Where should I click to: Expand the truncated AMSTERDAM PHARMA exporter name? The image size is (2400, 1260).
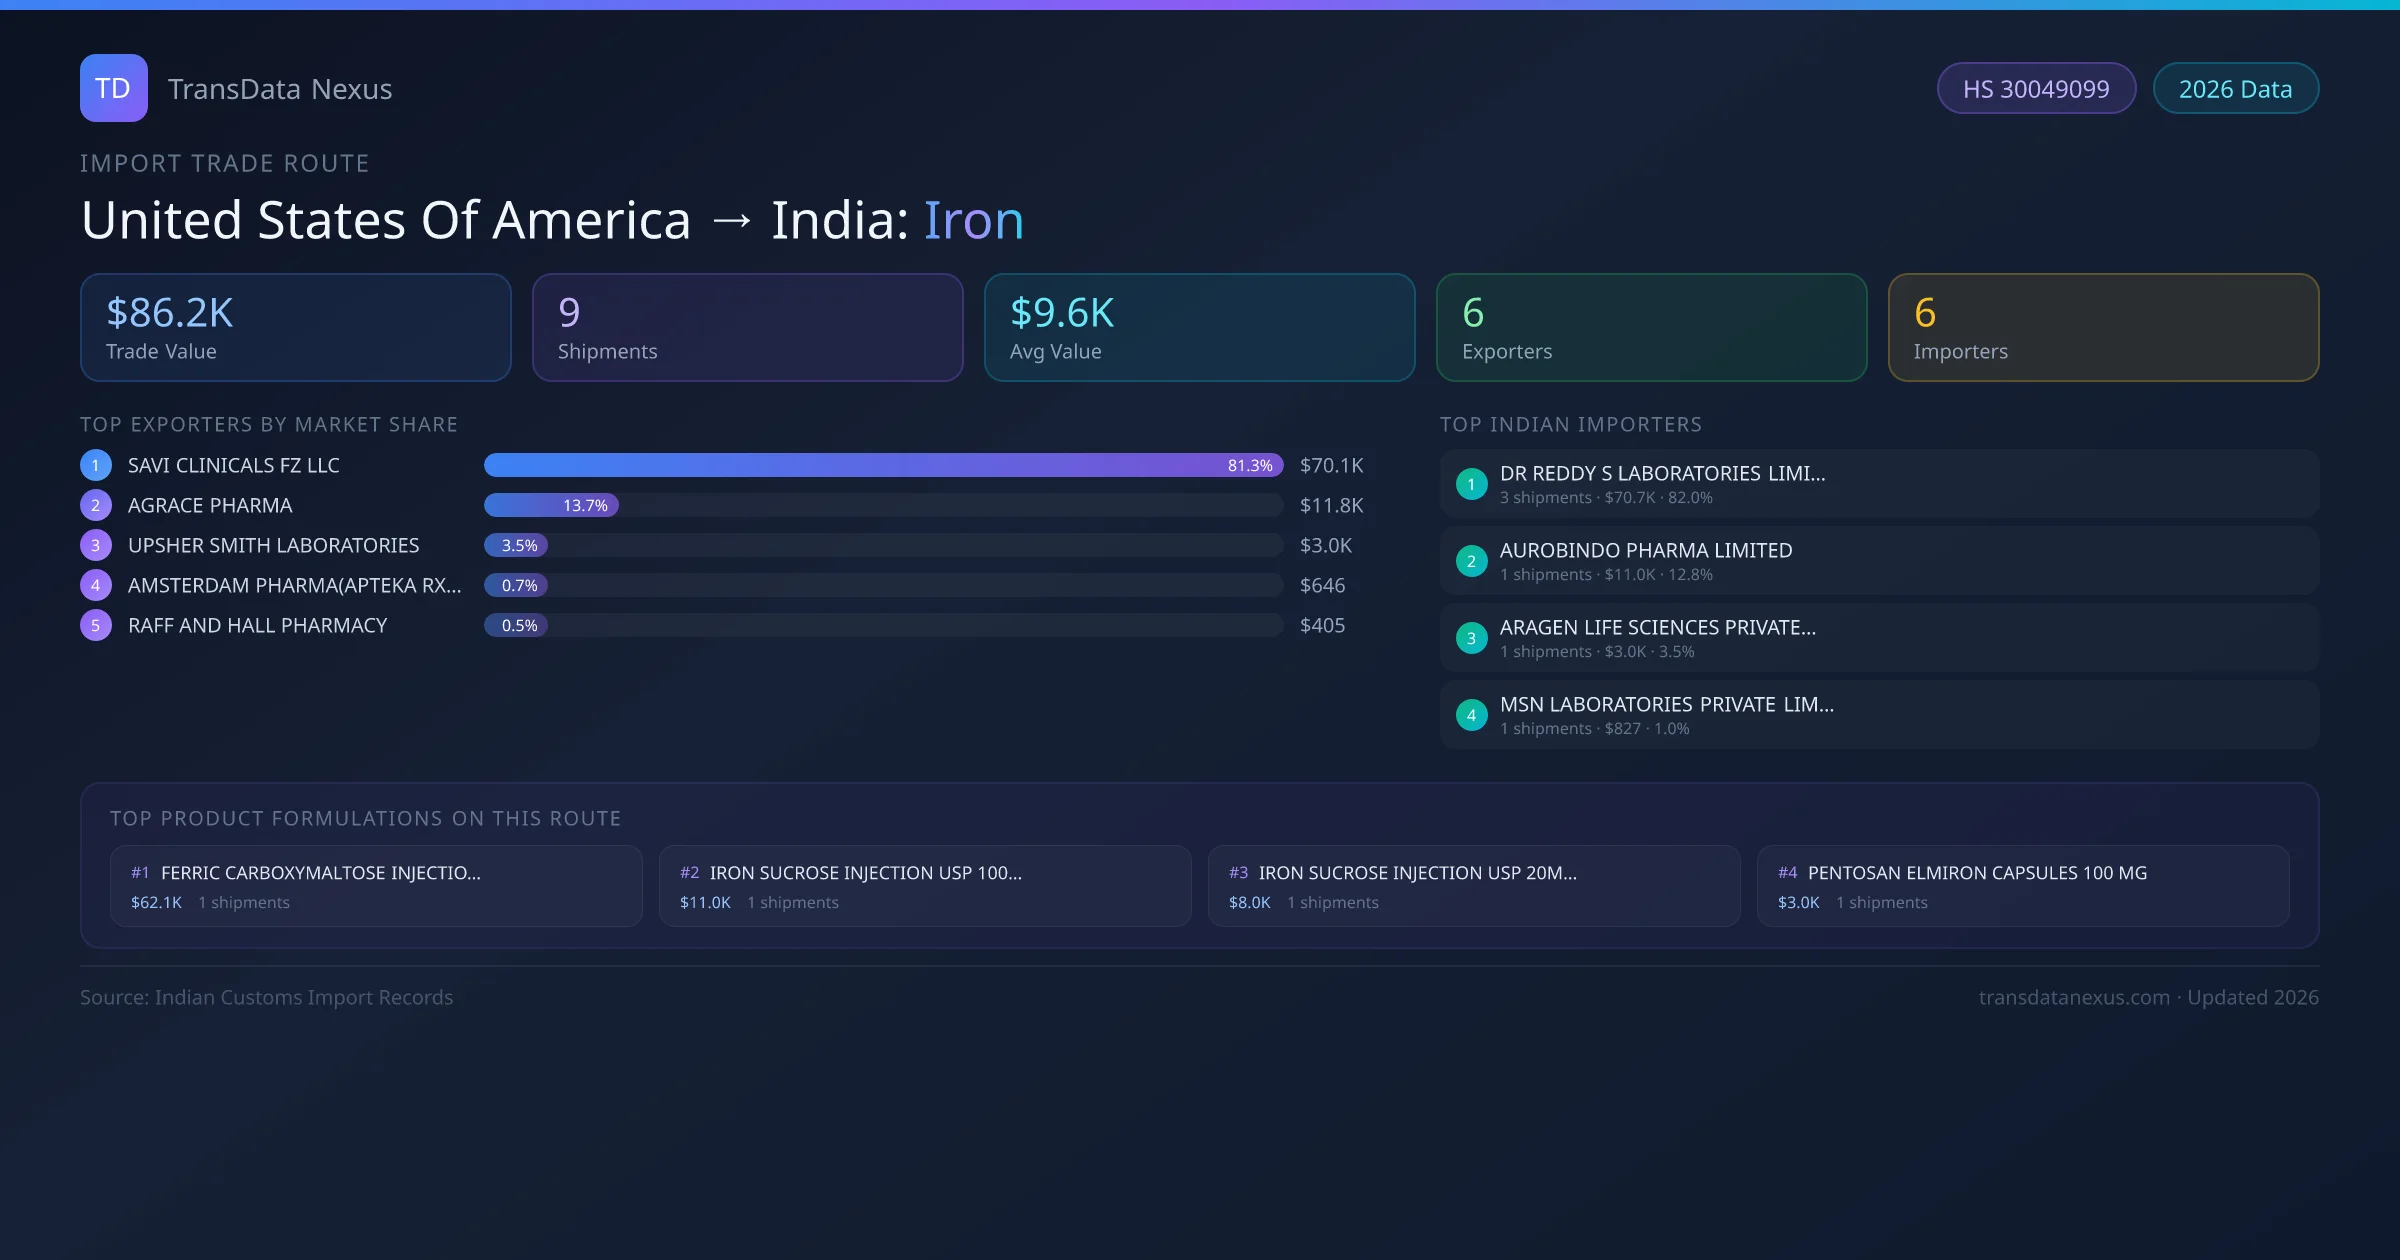click(x=294, y=585)
